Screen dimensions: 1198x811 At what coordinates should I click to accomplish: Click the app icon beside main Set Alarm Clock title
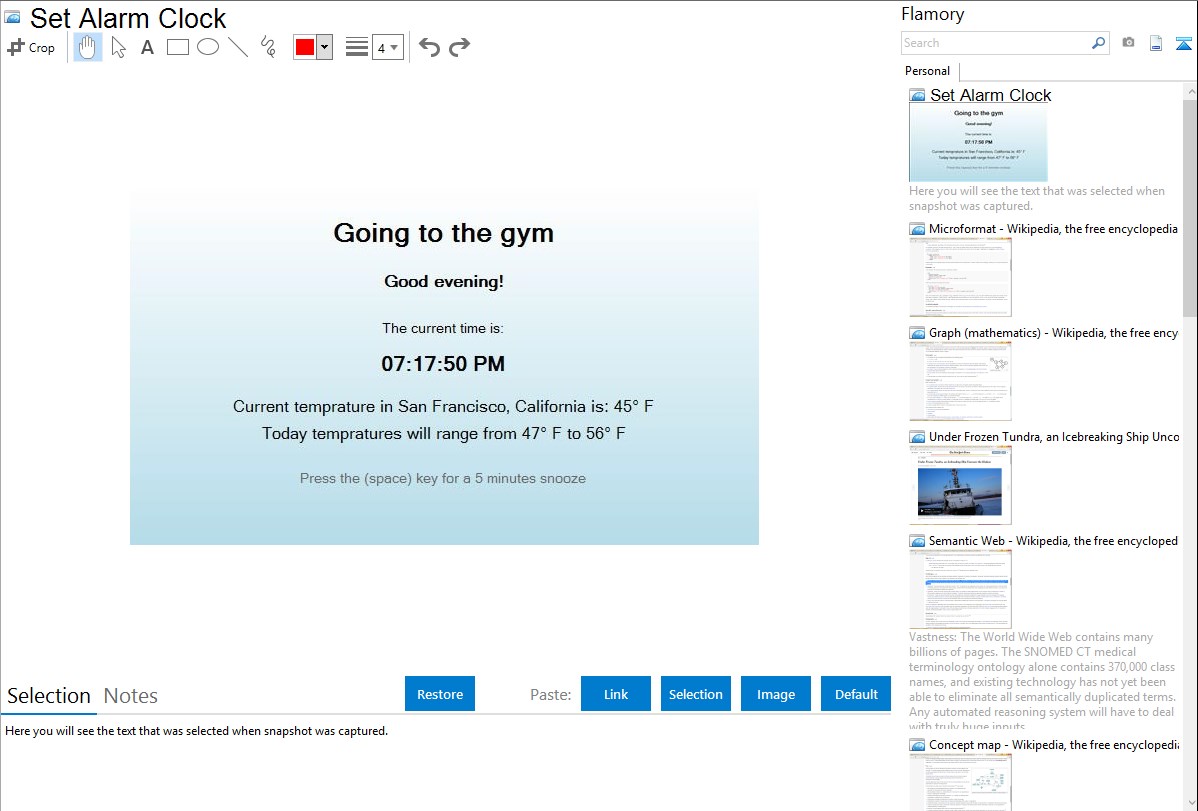[x=13, y=17]
